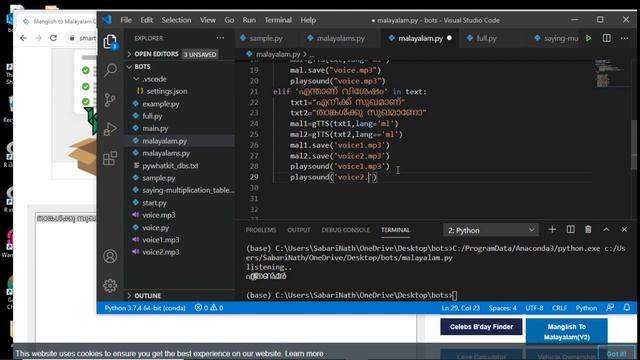Change line endings via CRLF
Image resolution: width=640 pixels, height=360 pixels.
(559, 308)
